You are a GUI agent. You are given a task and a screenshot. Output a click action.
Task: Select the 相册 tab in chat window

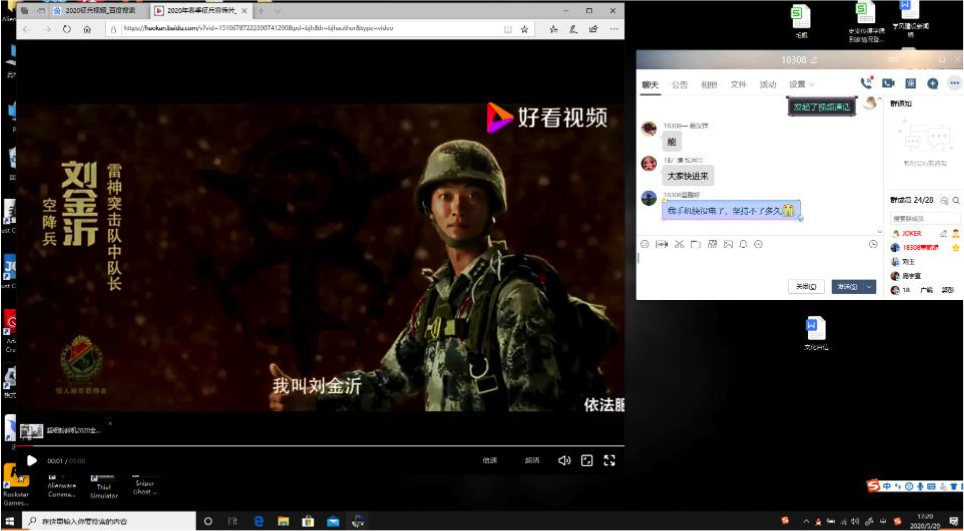click(709, 85)
